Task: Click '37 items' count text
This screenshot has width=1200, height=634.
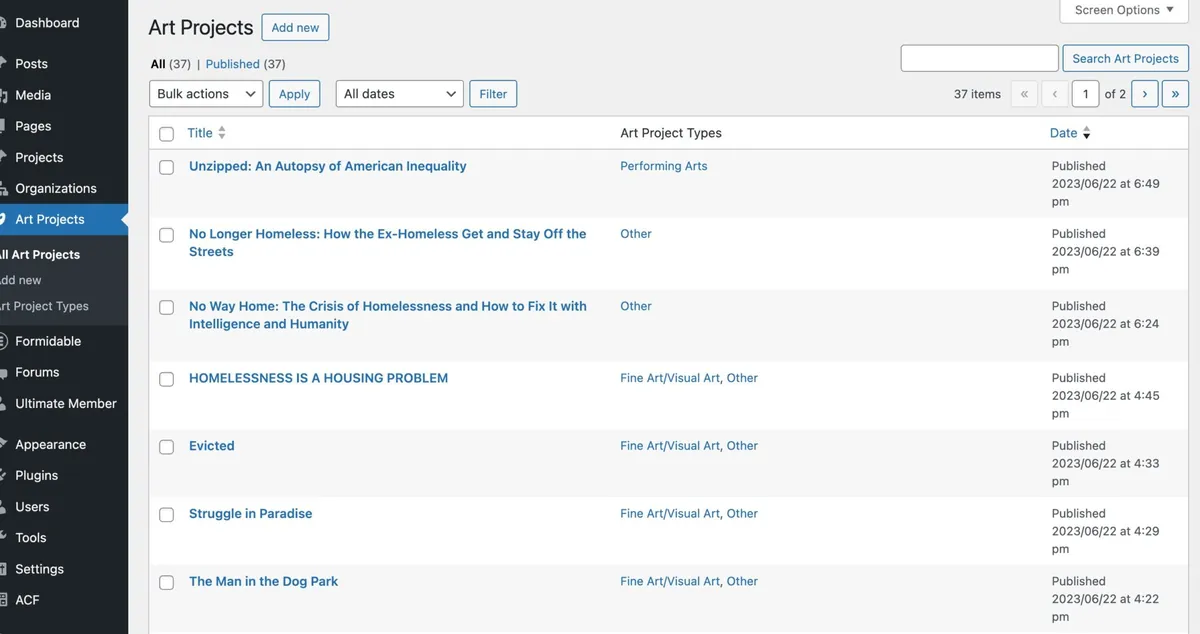Action: click(977, 94)
